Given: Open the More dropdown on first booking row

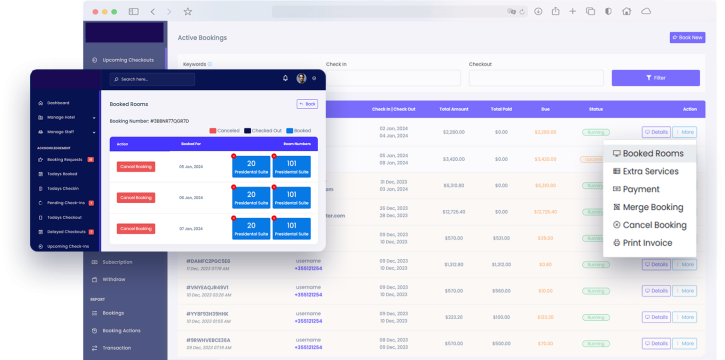Looking at the screenshot, I should click(x=684, y=132).
